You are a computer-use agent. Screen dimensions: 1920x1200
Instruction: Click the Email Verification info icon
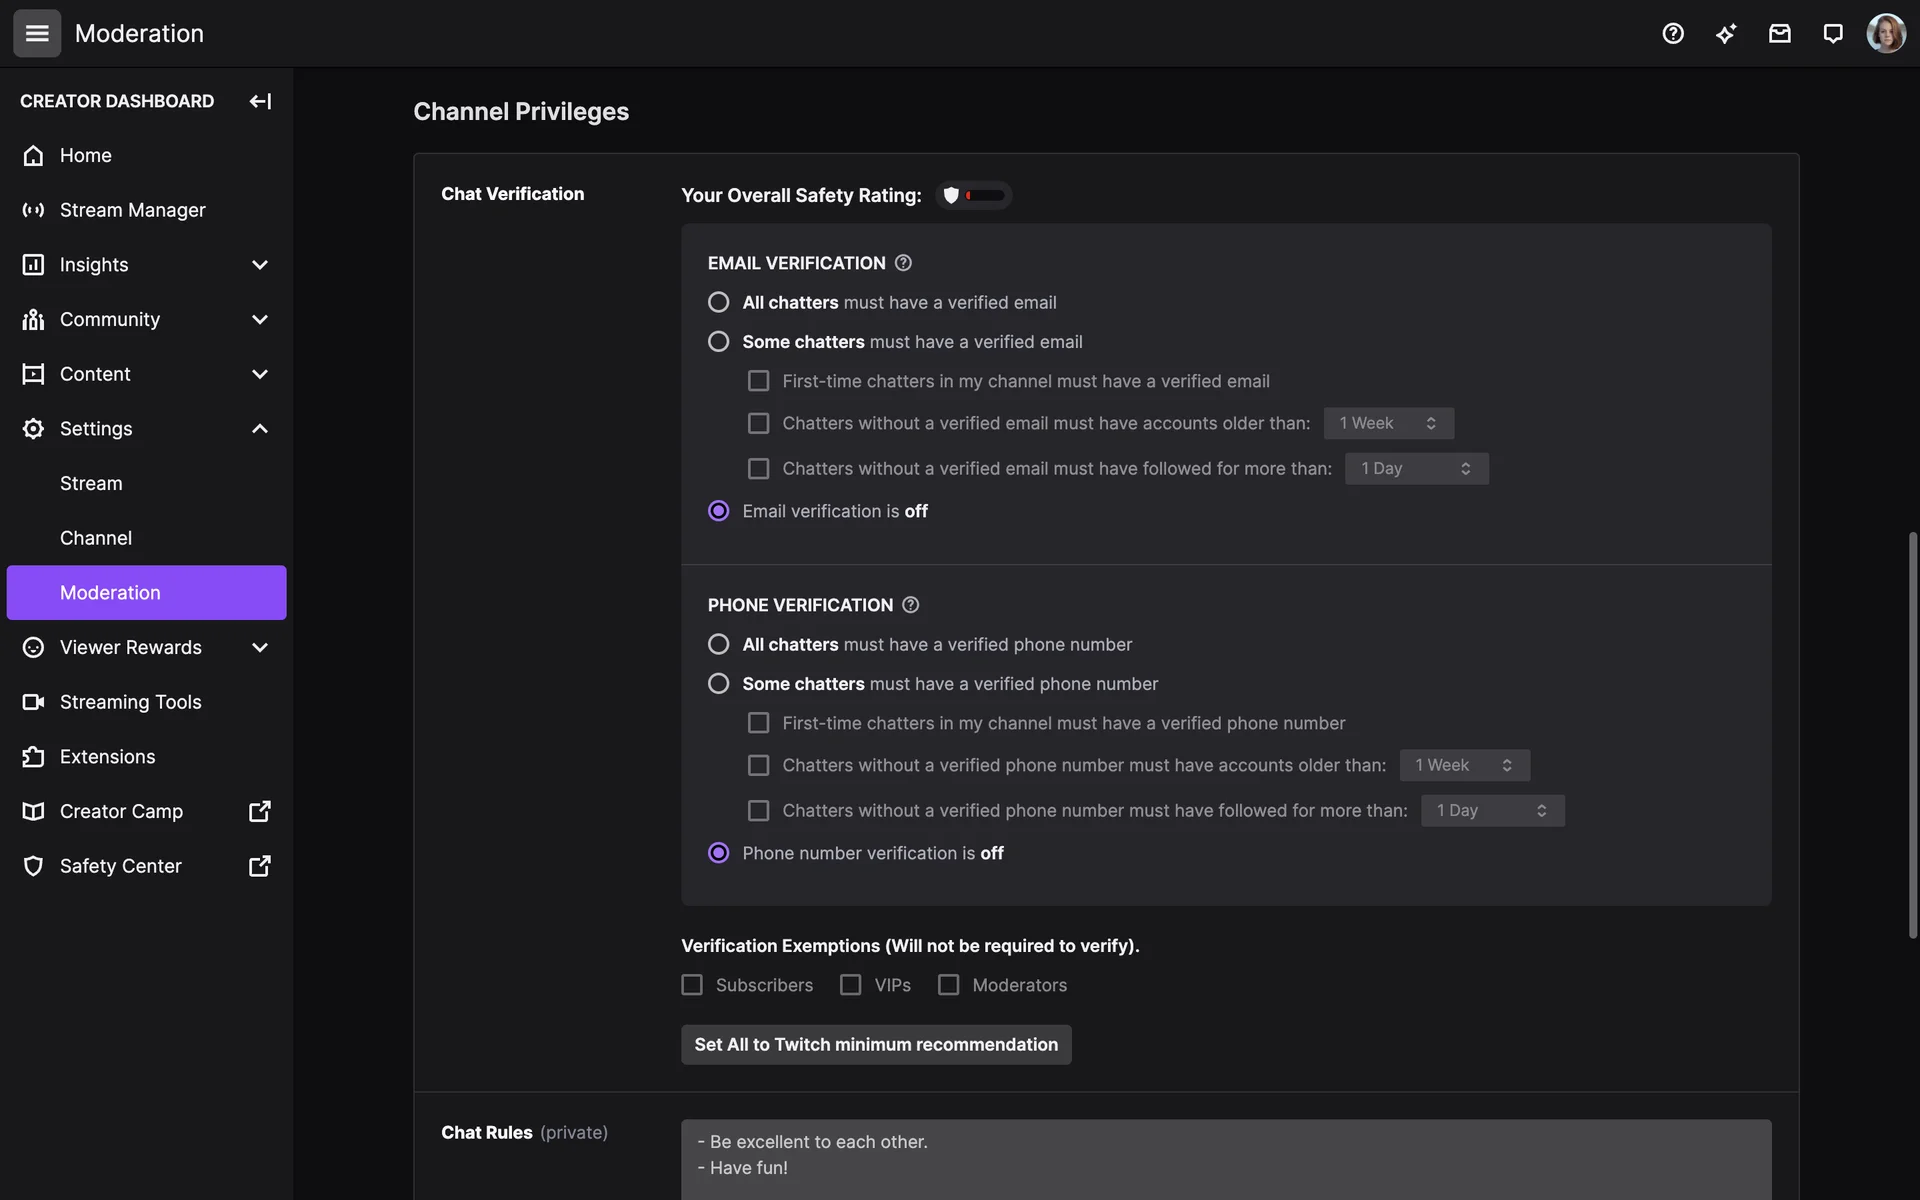click(903, 263)
